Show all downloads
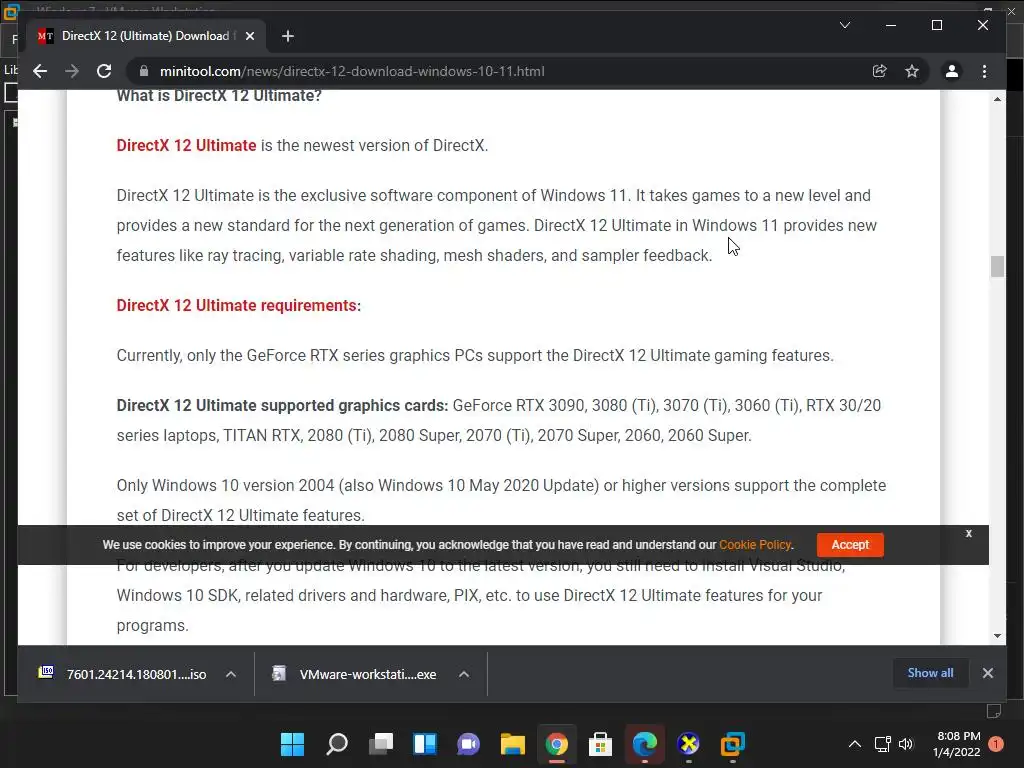 tap(930, 673)
